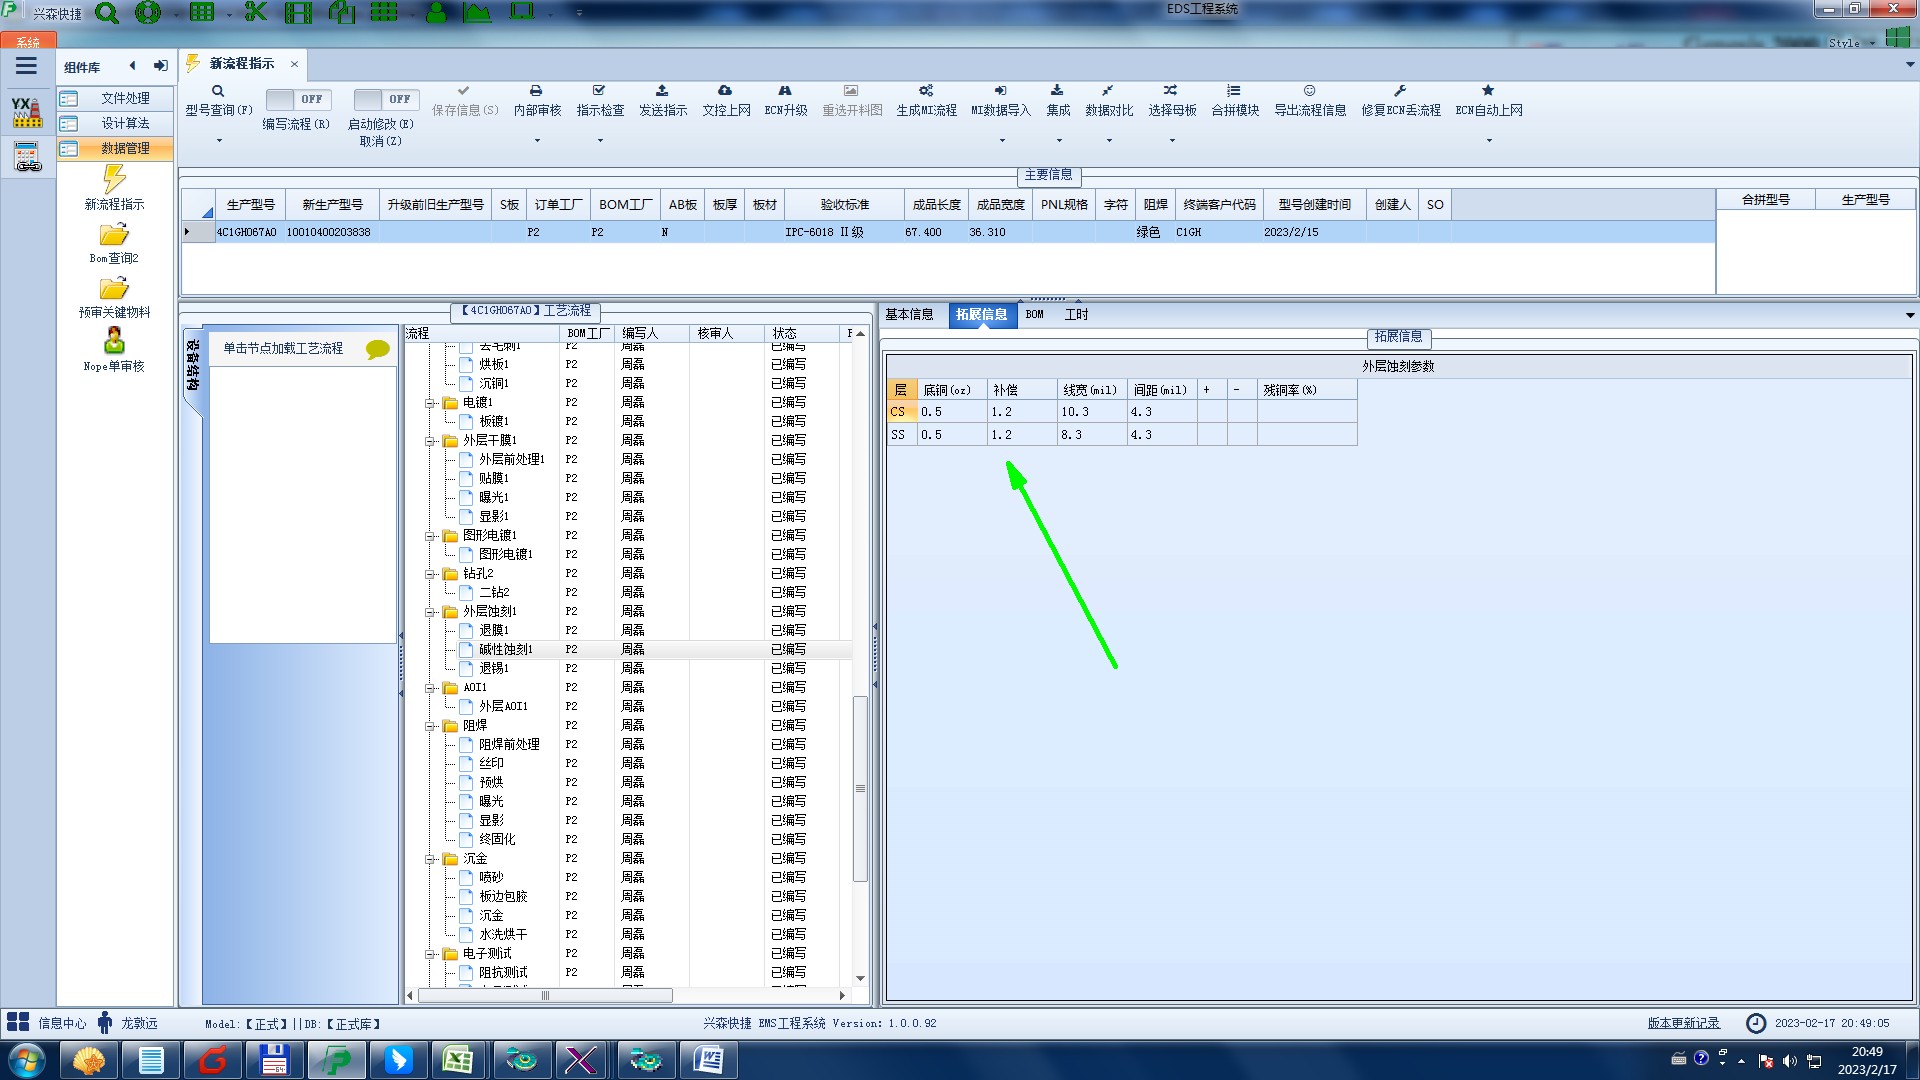Switch to the 工时 tab
This screenshot has width=1920, height=1080.
coord(1076,315)
